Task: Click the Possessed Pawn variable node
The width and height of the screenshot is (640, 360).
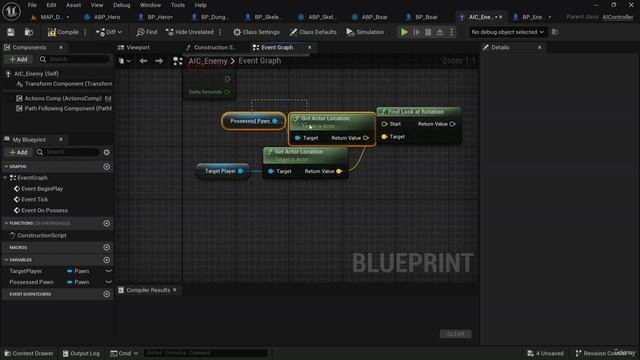Action: (253, 121)
